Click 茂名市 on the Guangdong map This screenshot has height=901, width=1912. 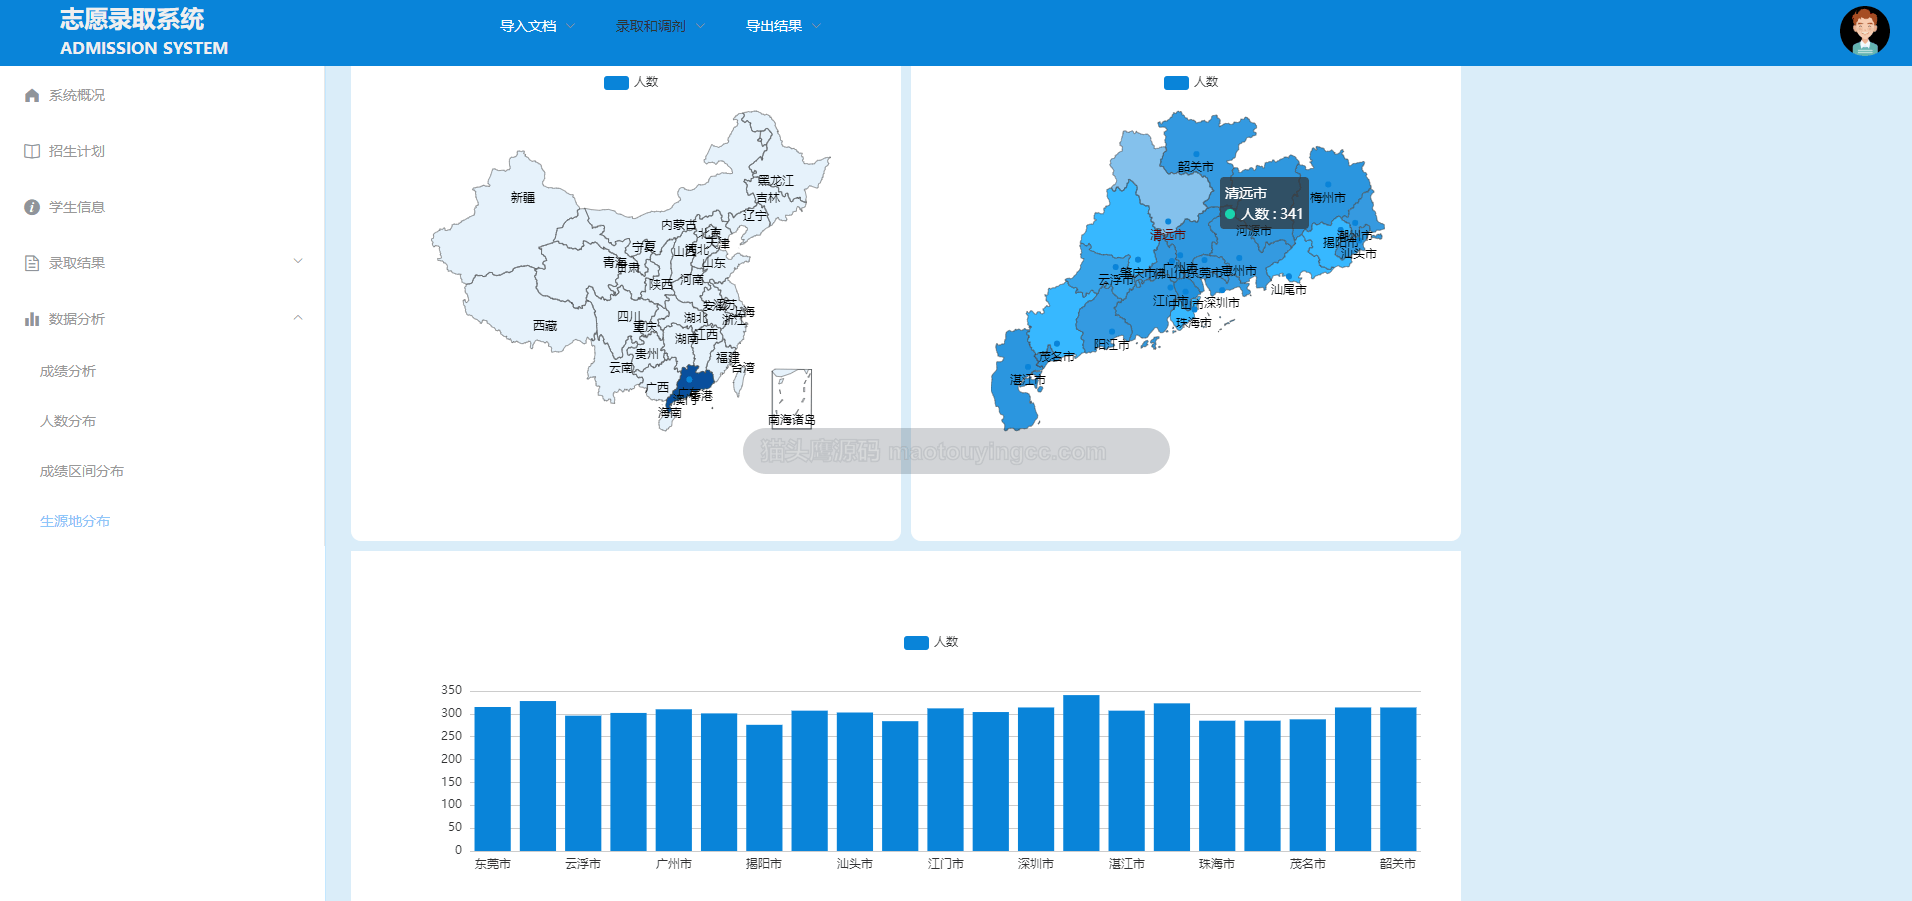coord(1057,357)
